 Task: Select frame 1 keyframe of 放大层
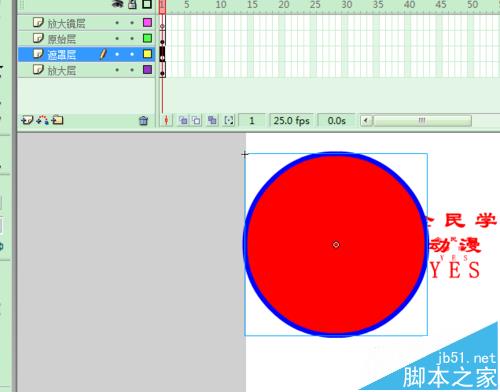[x=162, y=70]
